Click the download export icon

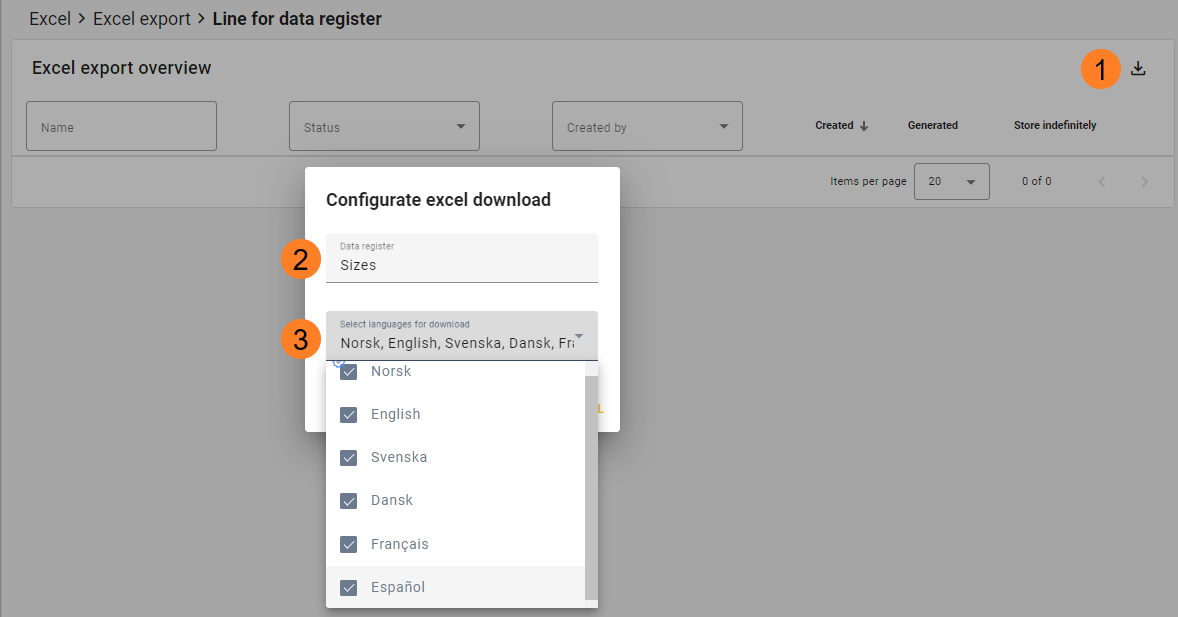[1137, 69]
